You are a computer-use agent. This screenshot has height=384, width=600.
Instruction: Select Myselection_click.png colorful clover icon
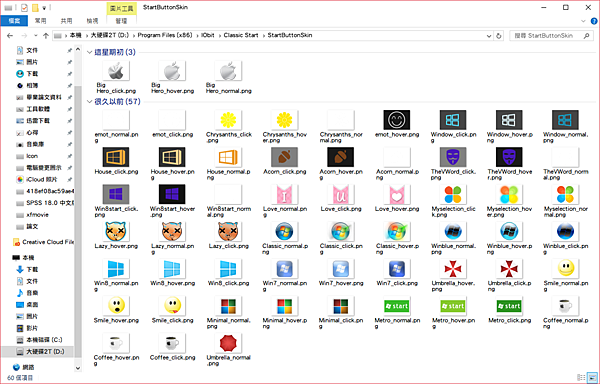453,194
